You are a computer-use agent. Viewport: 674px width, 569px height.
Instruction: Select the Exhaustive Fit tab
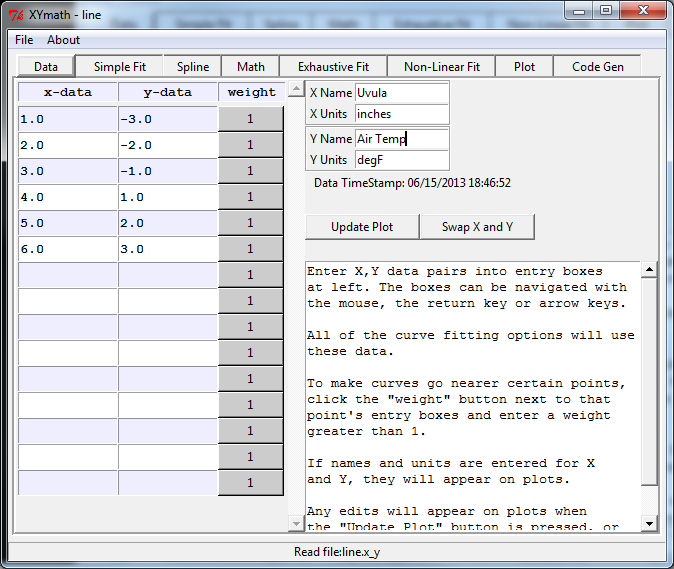333,67
